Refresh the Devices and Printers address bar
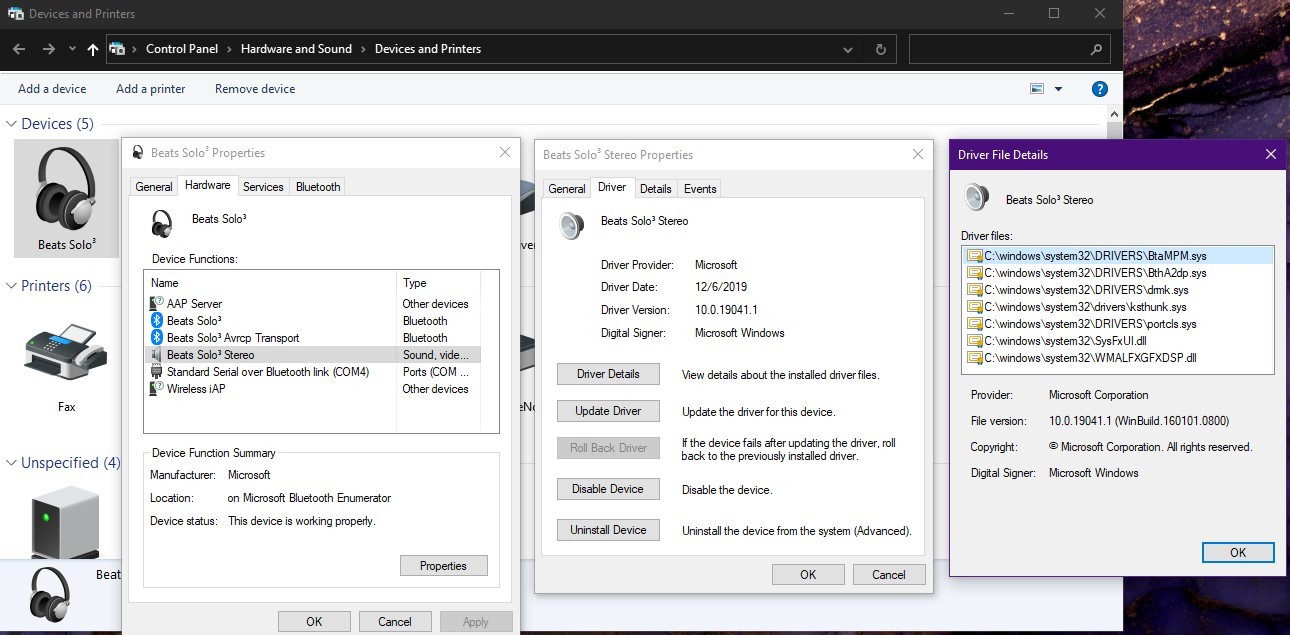Image resolution: width=1290 pixels, height=635 pixels. click(x=880, y=49)
